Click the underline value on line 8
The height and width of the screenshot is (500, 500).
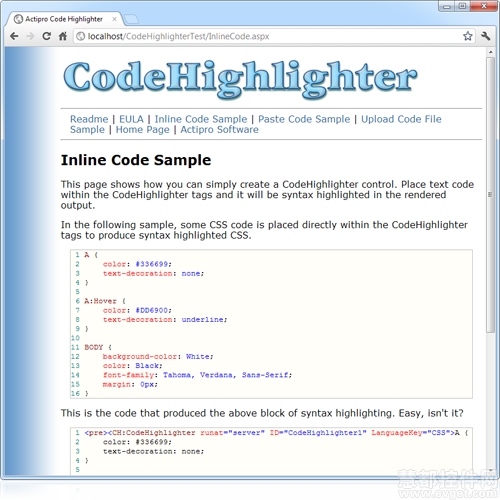[202, 319]
